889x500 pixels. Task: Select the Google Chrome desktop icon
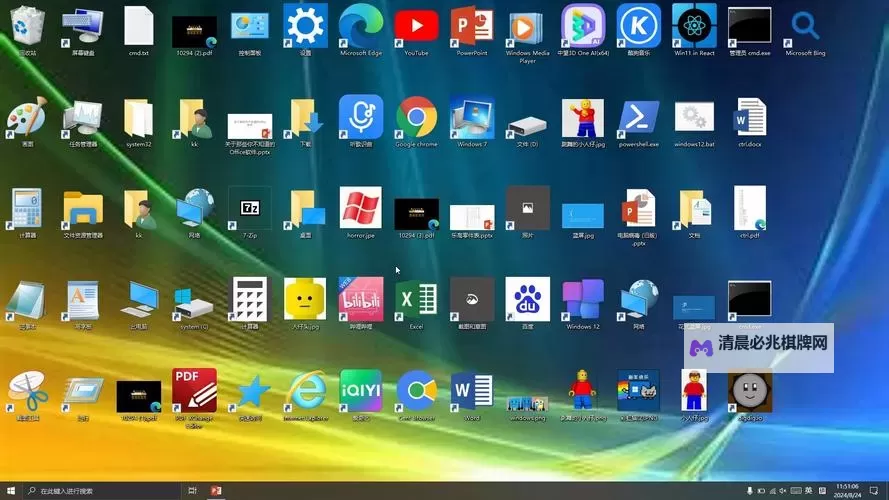click(416, 117)
